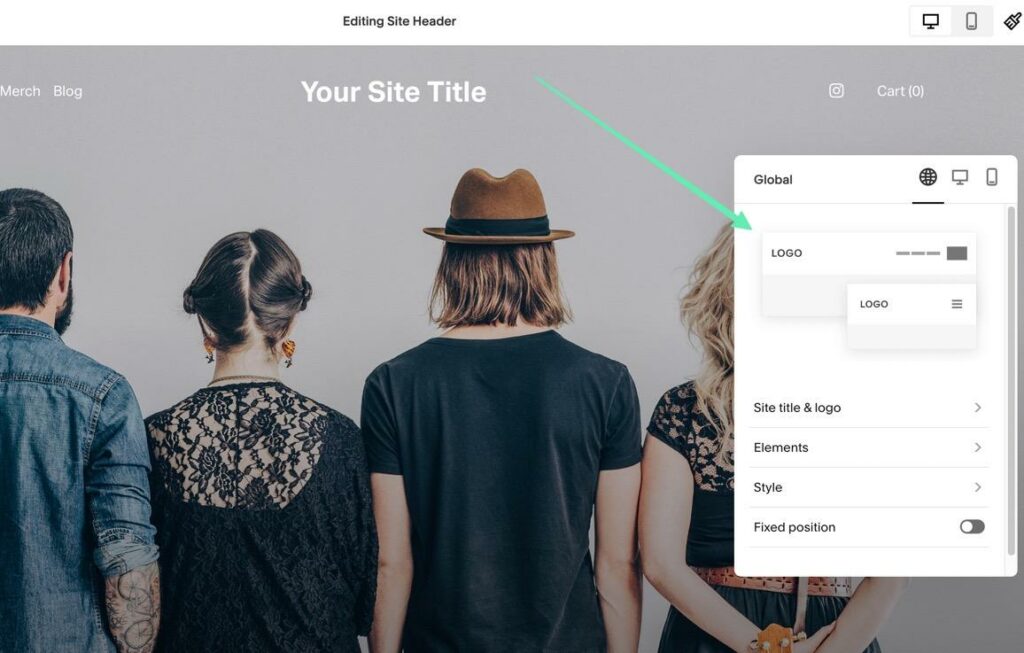Select the desktop icon in Global panel
The image size is (1024, 653).
[960, 177]
